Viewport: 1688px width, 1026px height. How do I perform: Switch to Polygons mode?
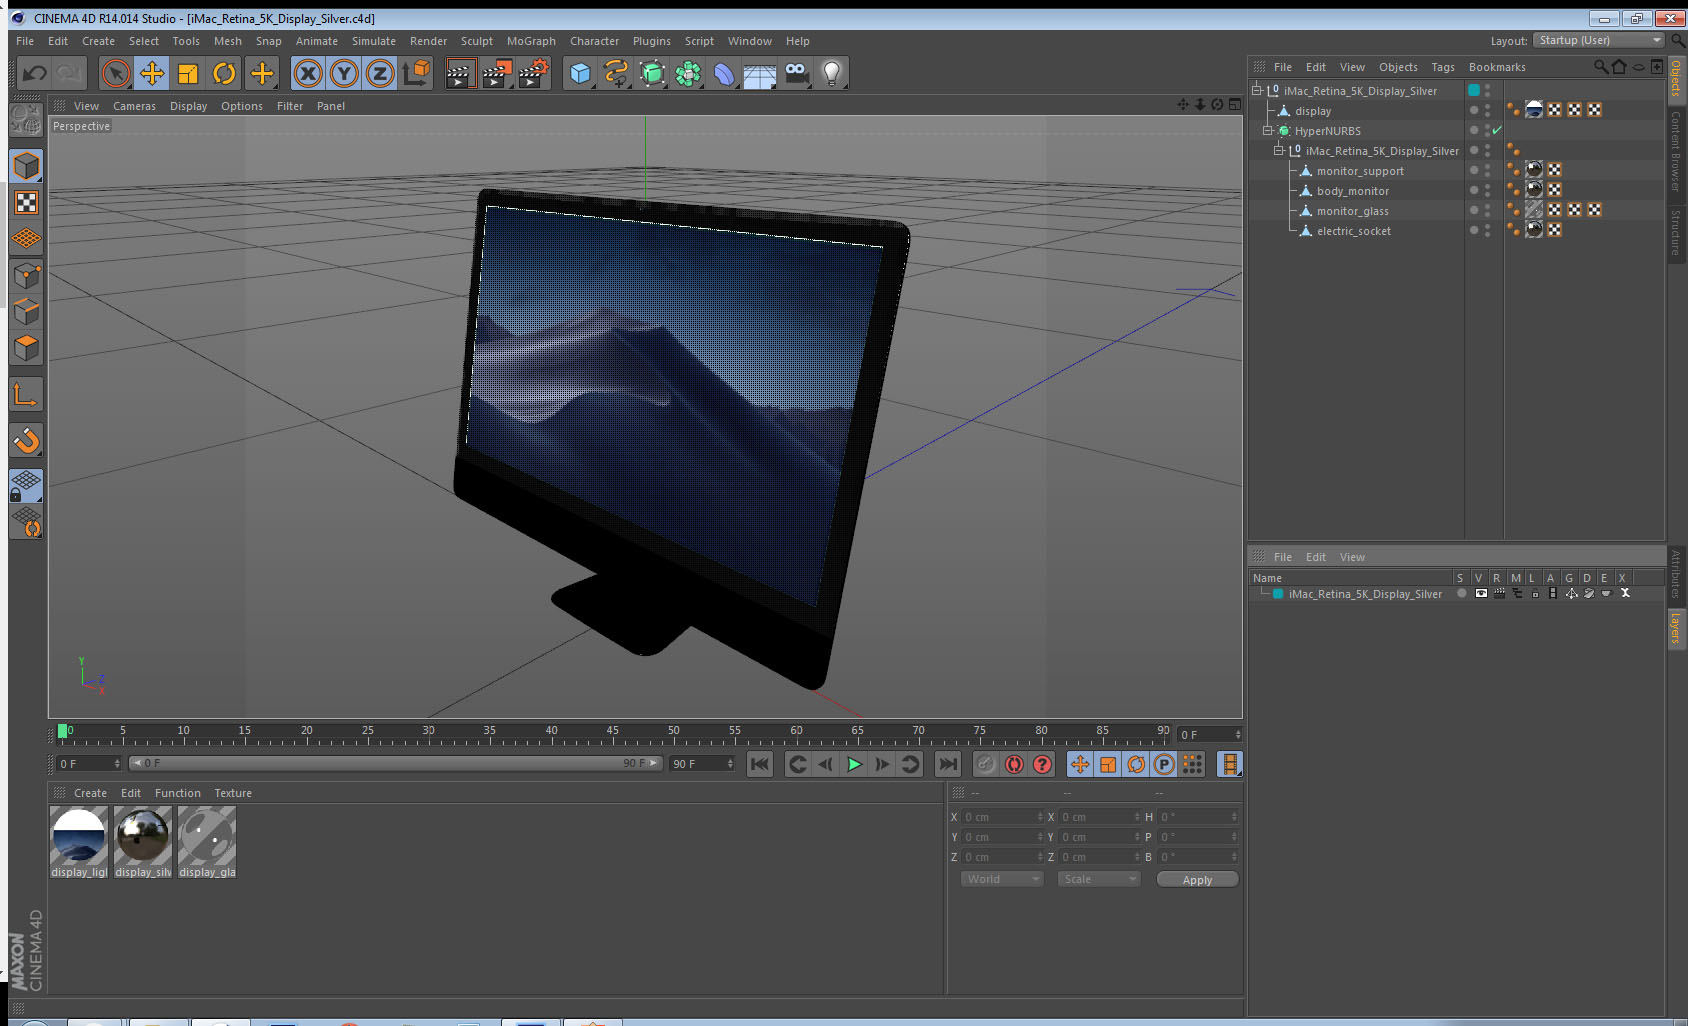point(26,348)
